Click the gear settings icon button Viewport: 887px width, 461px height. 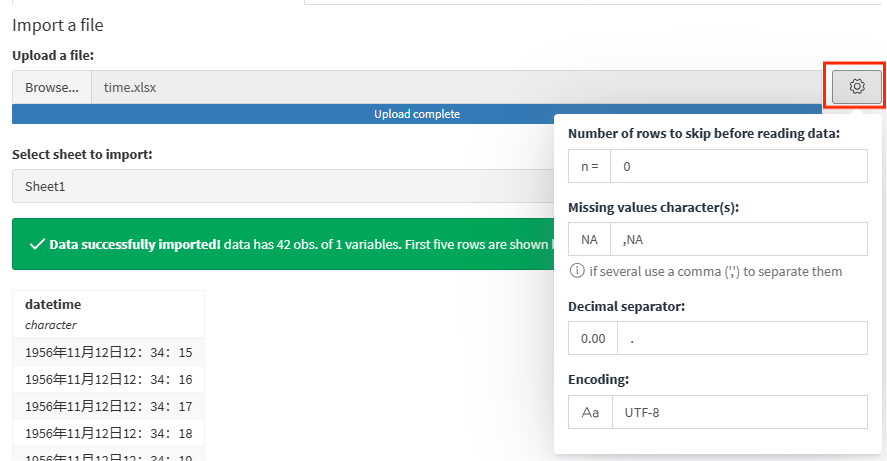coord(857,87)
